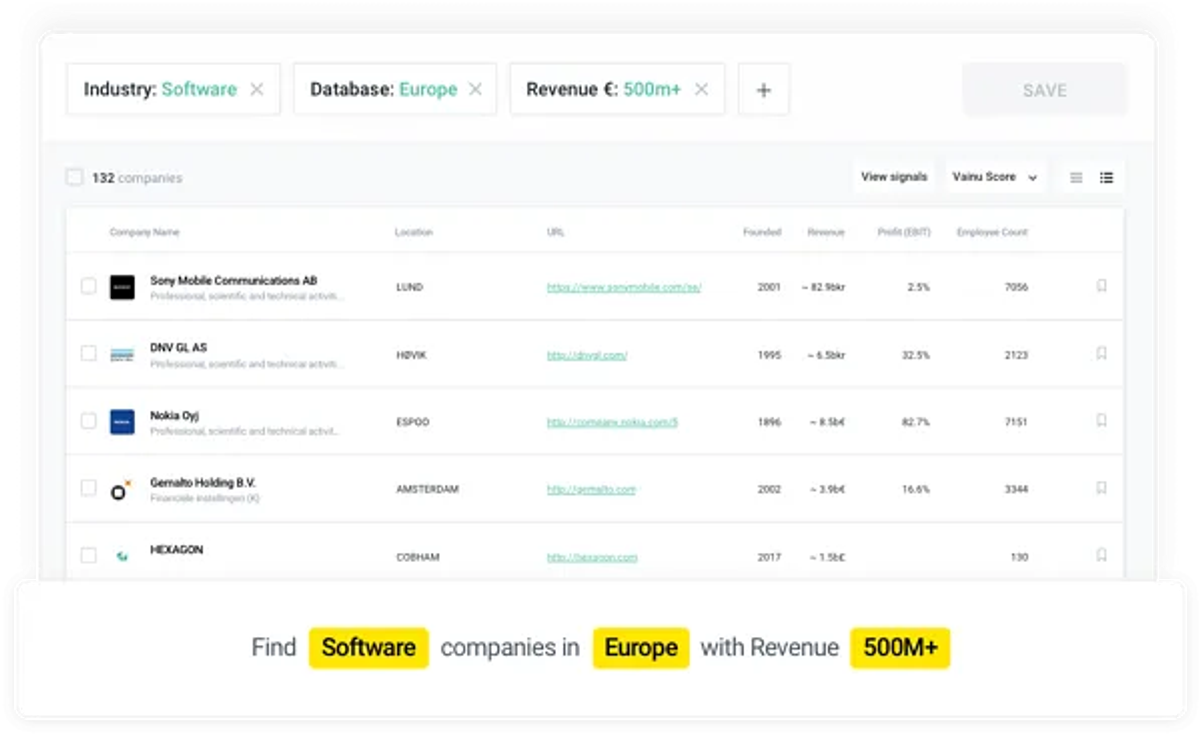Viewport: 1200px width, 735px height.
Task: Switch to compact list view icon
Action: click(1076, 178)
